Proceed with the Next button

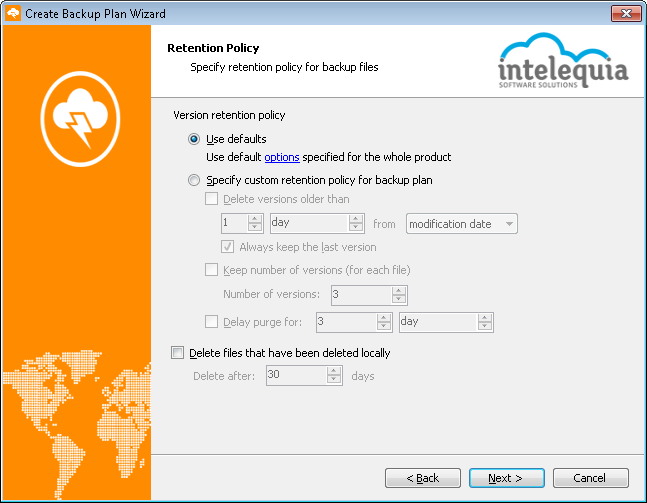(x=506, y=478)
